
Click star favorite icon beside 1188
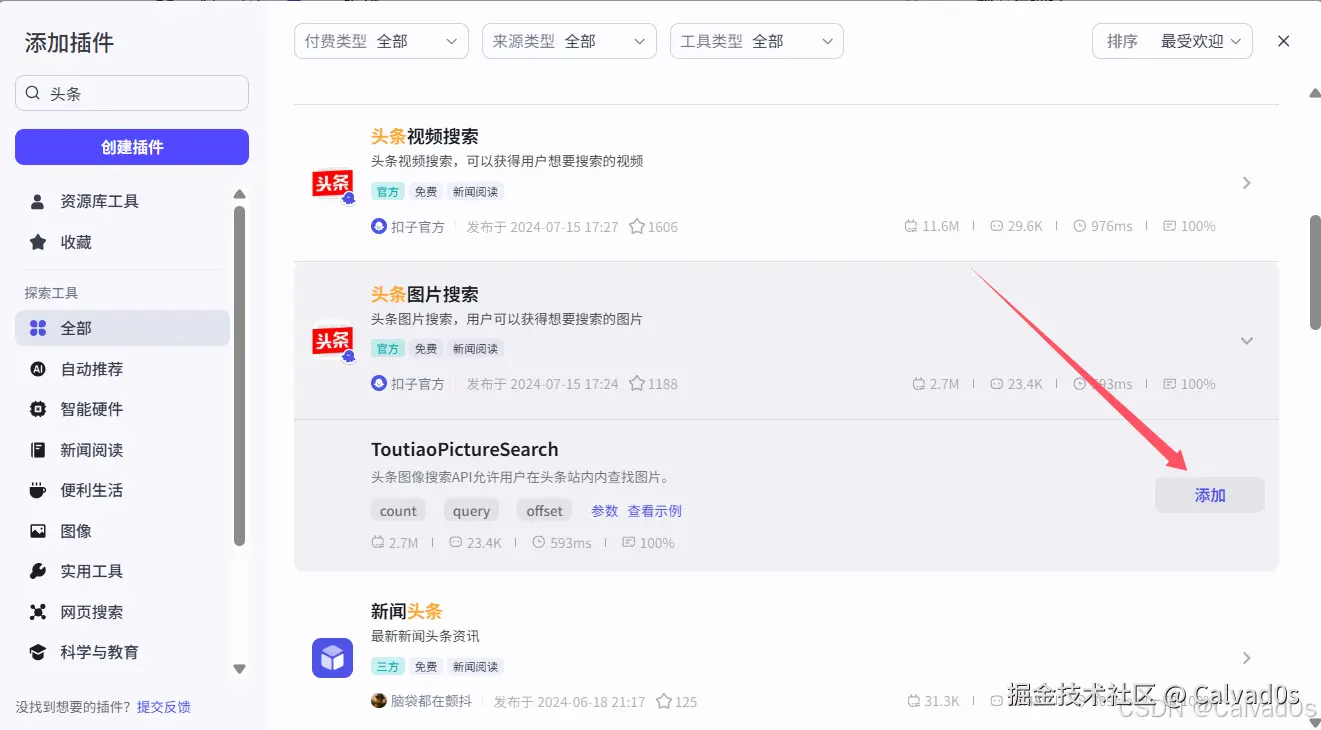637,384
